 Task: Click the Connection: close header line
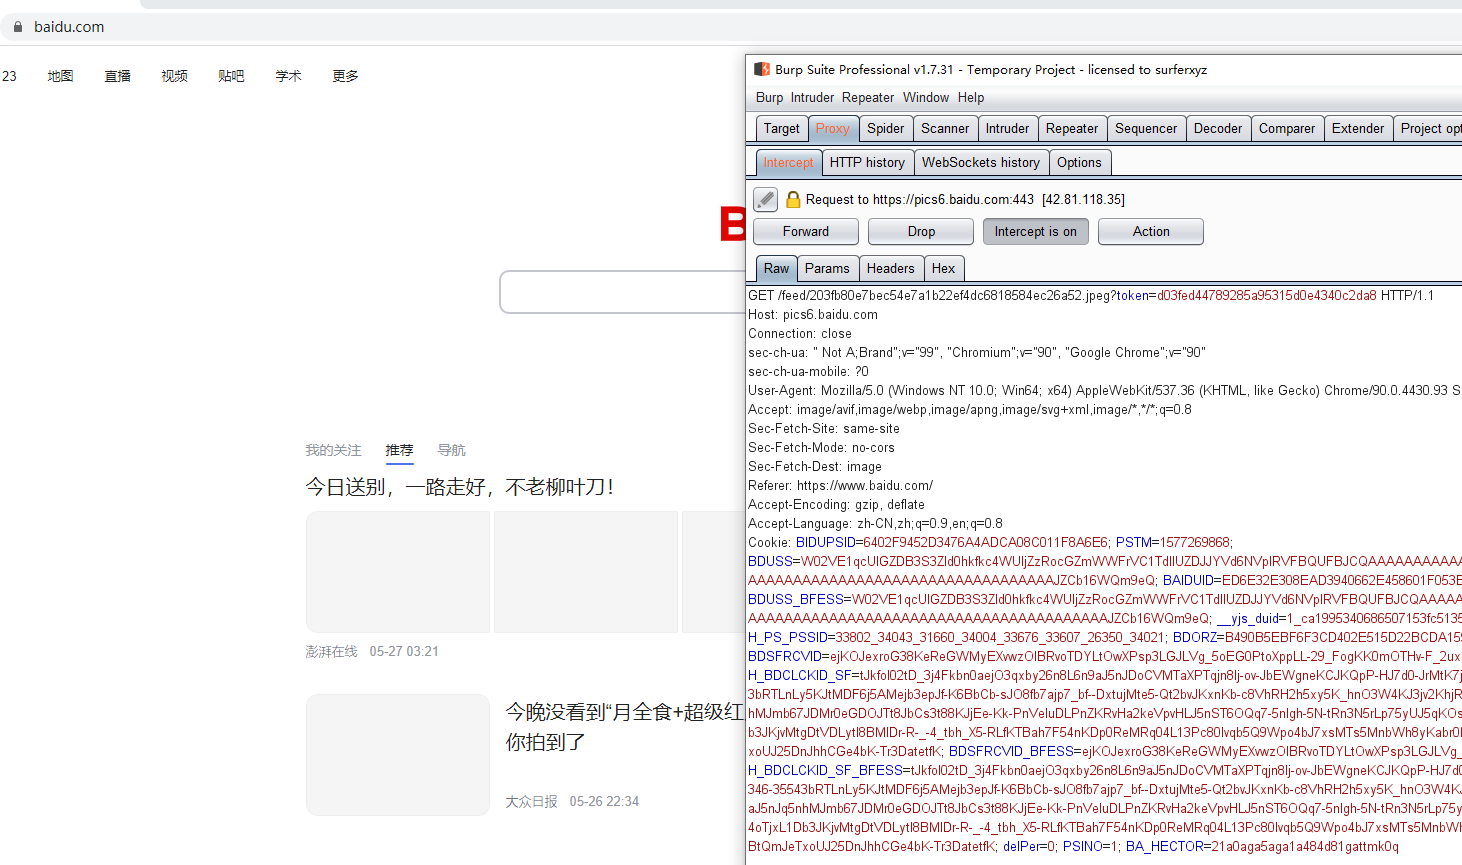pos(800,334)
